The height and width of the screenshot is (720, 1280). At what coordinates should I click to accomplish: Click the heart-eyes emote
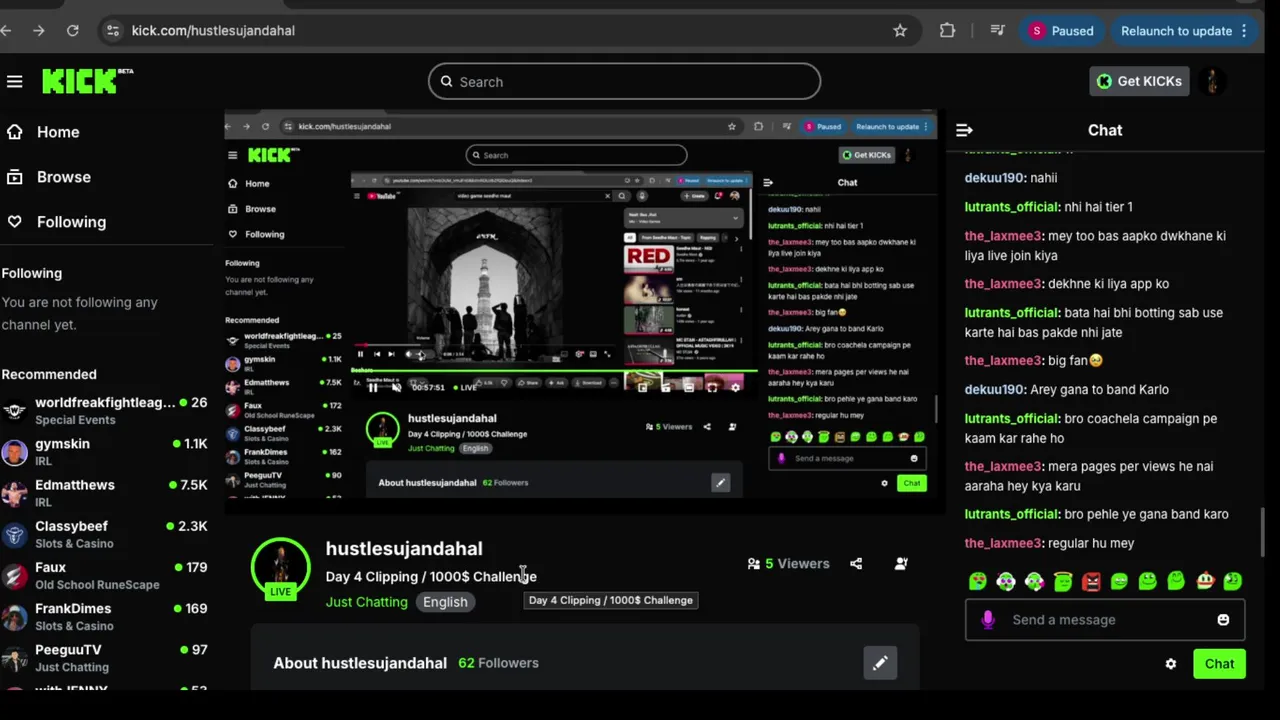pyautogui.click(x=978, y=581)
